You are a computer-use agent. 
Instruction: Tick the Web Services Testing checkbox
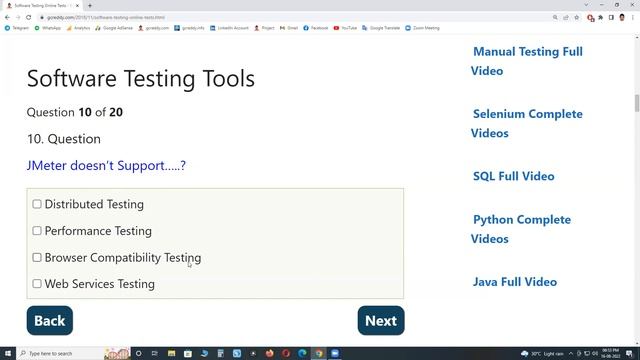click(37, 284)
